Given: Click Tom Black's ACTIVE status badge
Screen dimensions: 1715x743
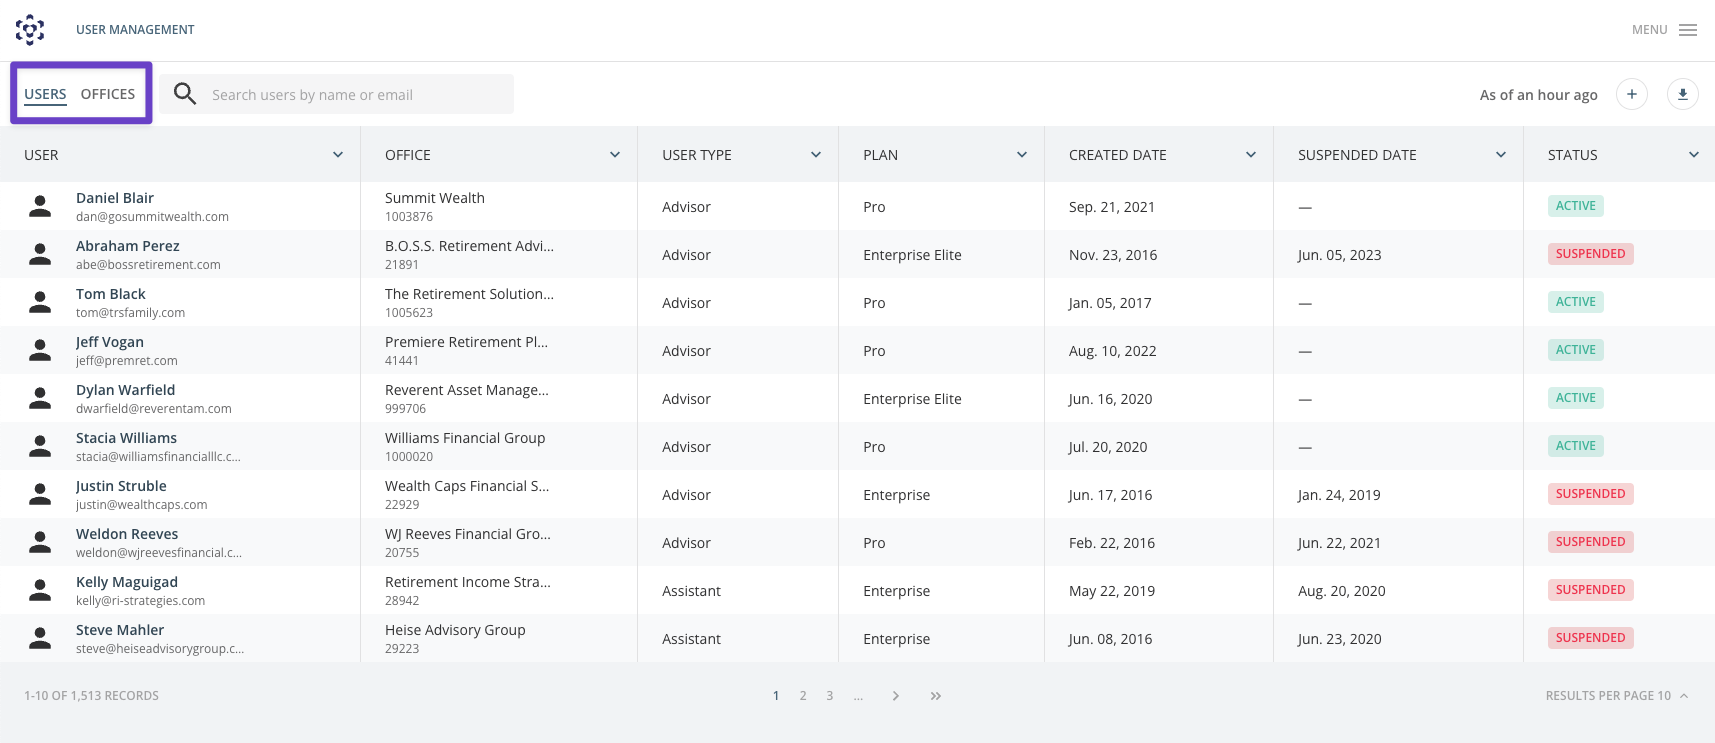Looking at the screenshot, I should pos(1576,302).
